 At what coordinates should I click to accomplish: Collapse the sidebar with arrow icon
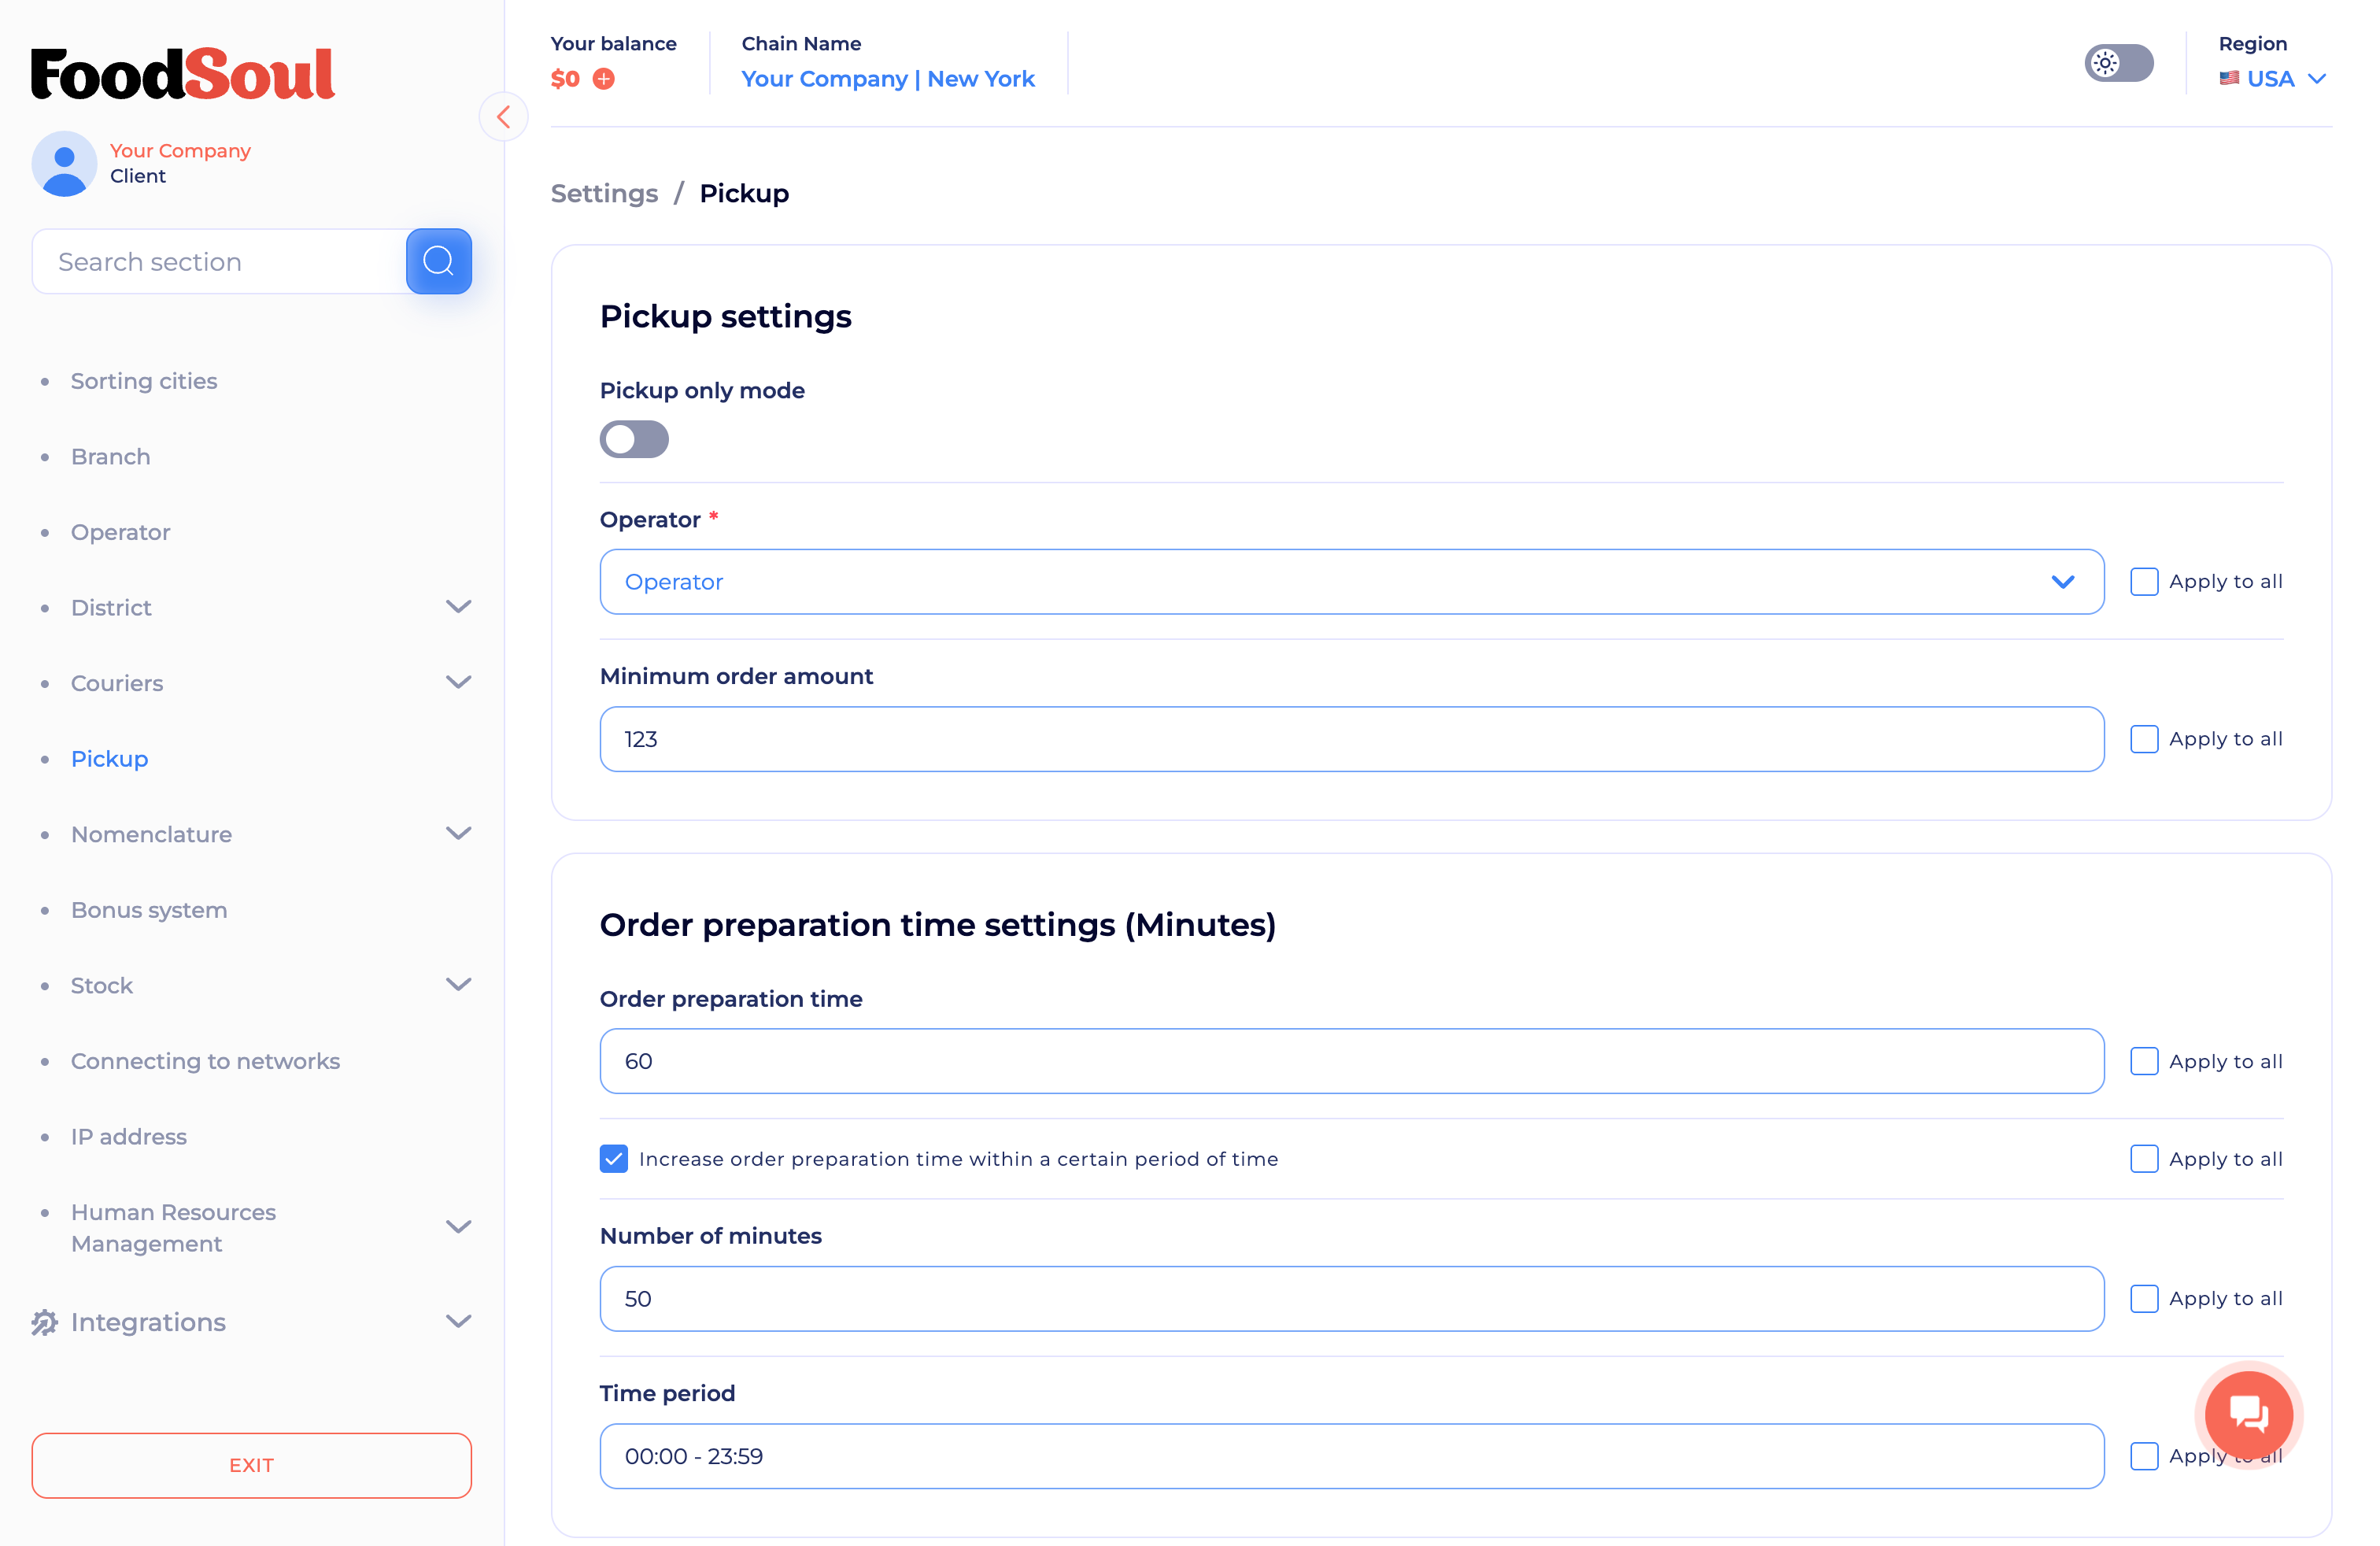pyautogui.click(x=503, y=117)
